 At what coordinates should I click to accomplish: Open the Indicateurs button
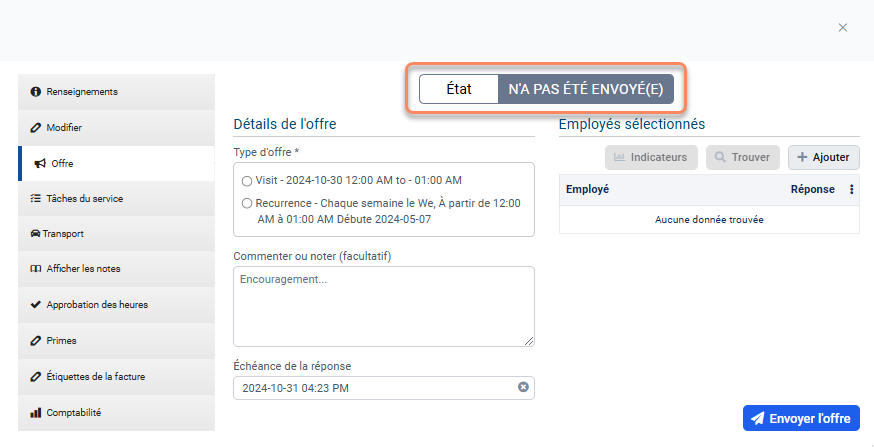pyautogui.click(x=650, y=157)
